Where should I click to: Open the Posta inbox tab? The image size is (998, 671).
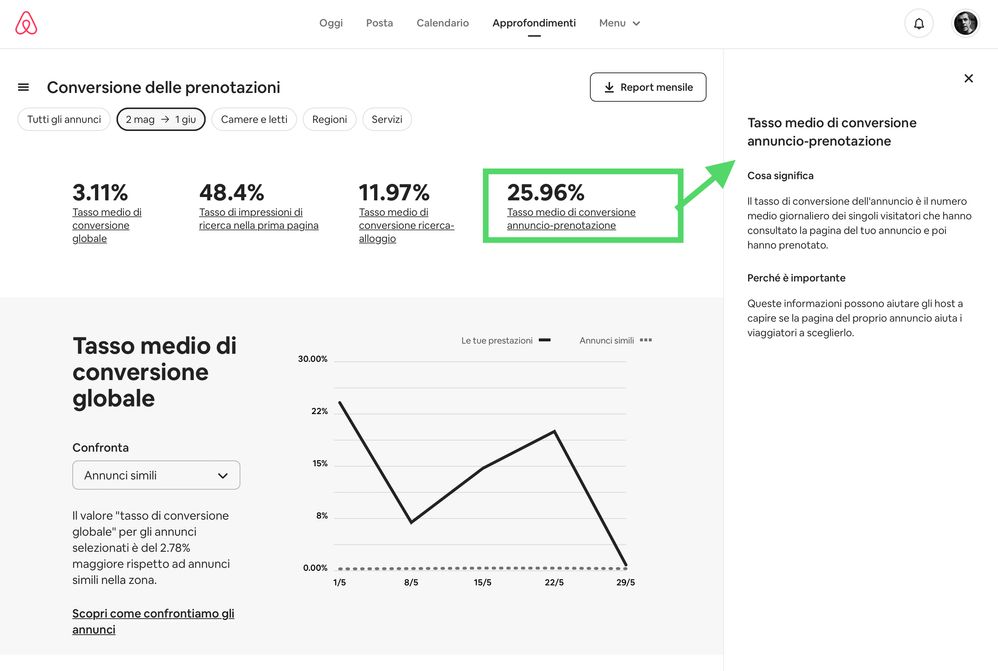tap(379, 24)
